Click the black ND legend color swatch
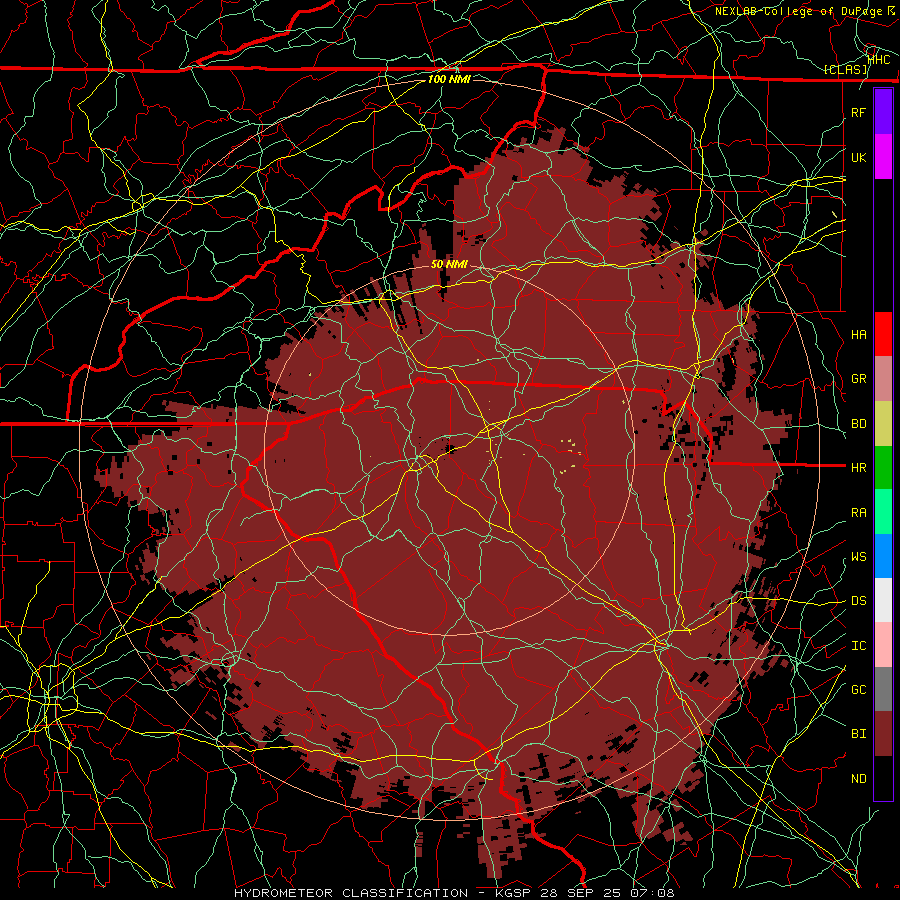 point(883,778)
